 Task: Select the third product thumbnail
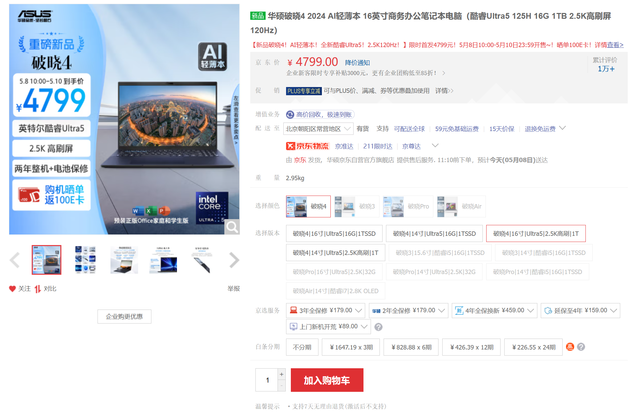click(124, 260)
